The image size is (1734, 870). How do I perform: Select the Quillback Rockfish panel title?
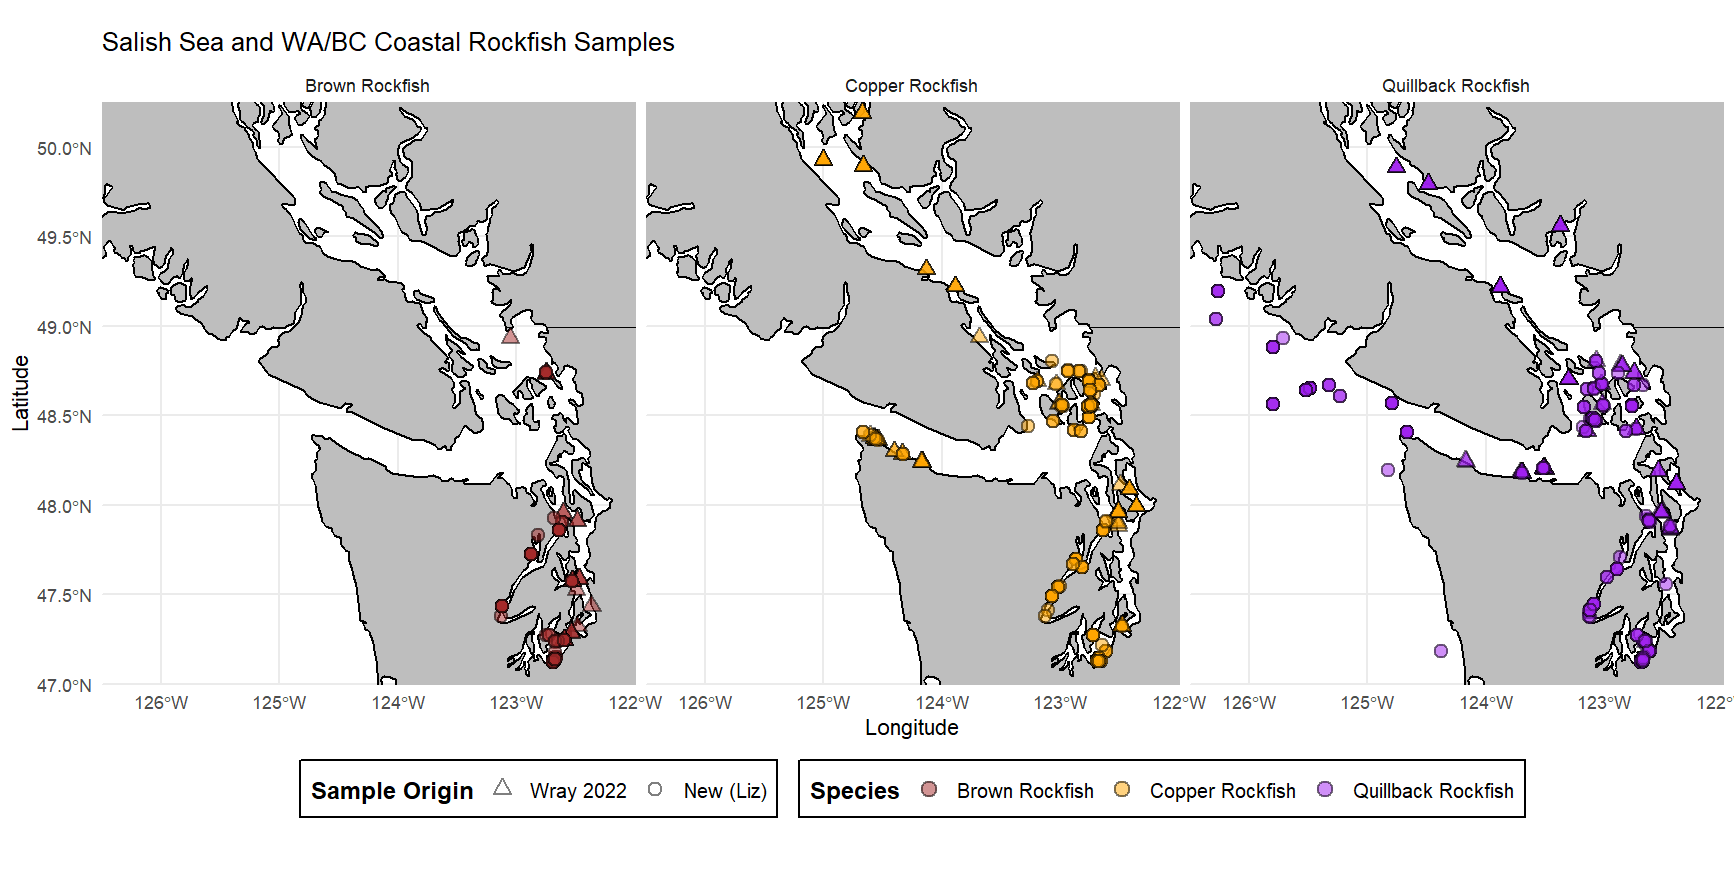tap(1455, 86)
